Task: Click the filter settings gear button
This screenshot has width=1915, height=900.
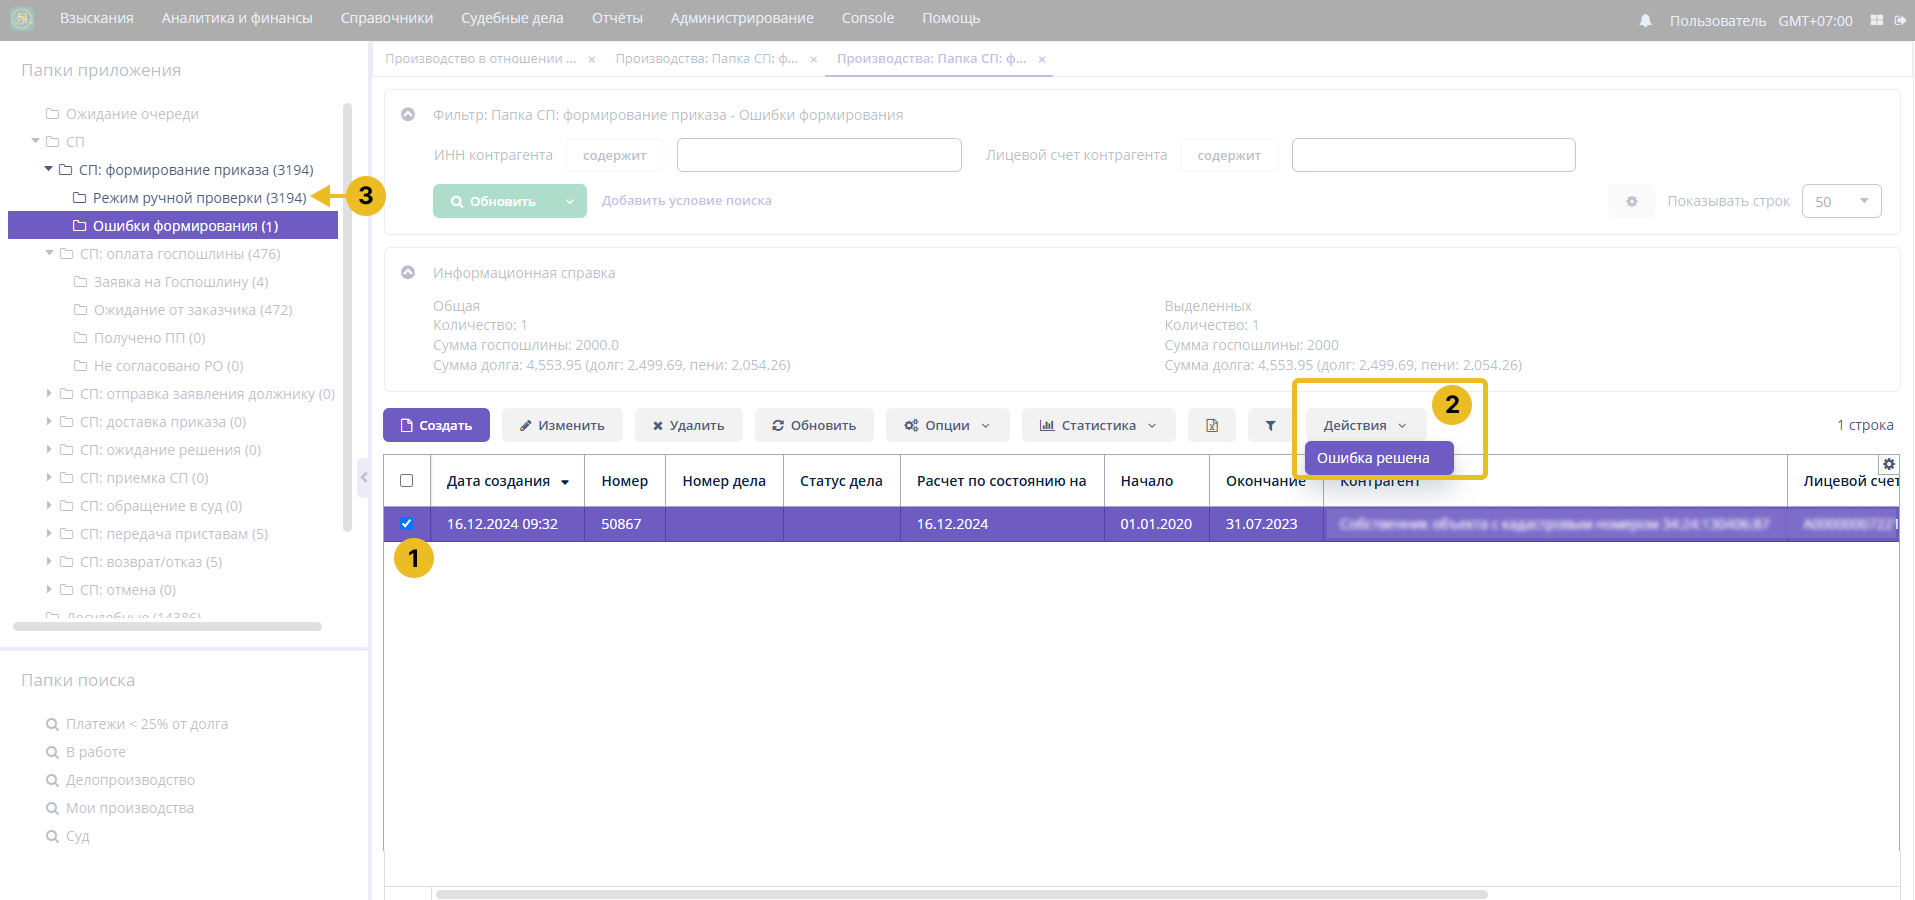Action: click(x=1631, y=201)
